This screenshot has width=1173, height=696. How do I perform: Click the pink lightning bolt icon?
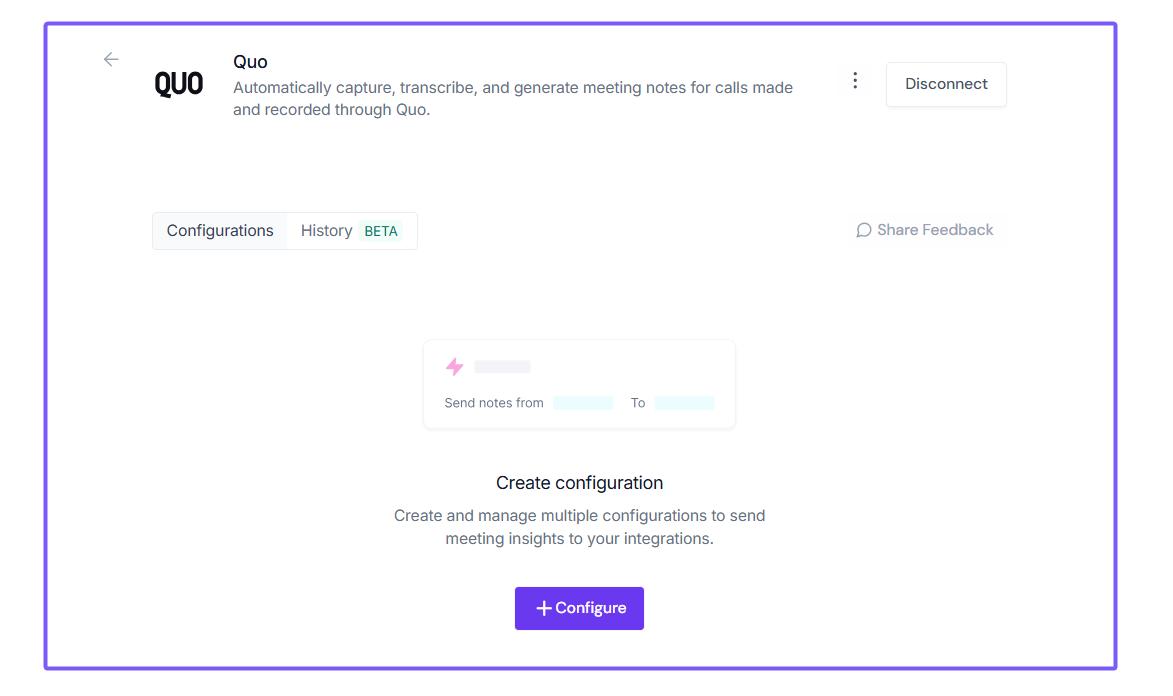[x=455, y=367]
